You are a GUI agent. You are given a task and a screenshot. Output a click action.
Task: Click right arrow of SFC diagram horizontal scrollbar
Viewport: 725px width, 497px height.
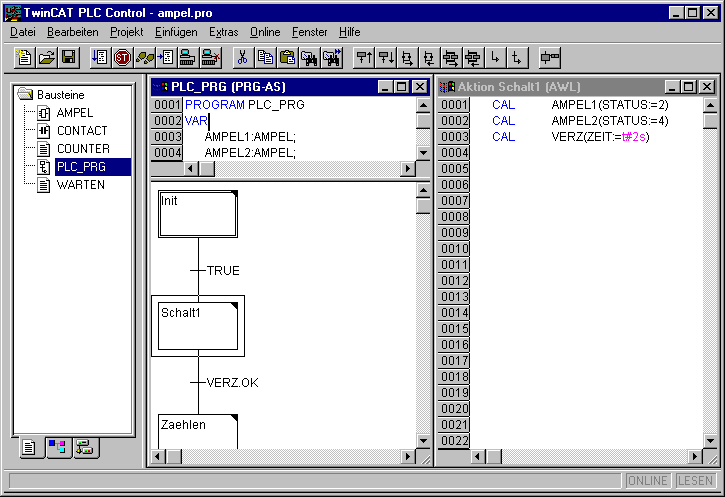[407, 457]
